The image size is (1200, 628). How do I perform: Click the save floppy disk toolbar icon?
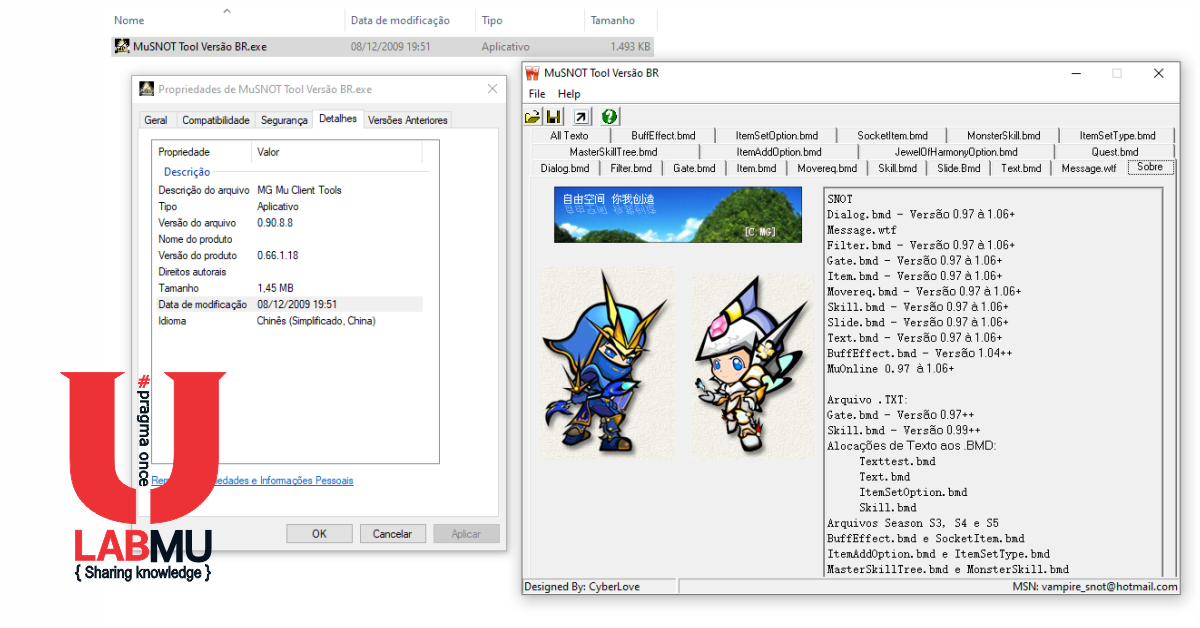[x=555, y=116]
